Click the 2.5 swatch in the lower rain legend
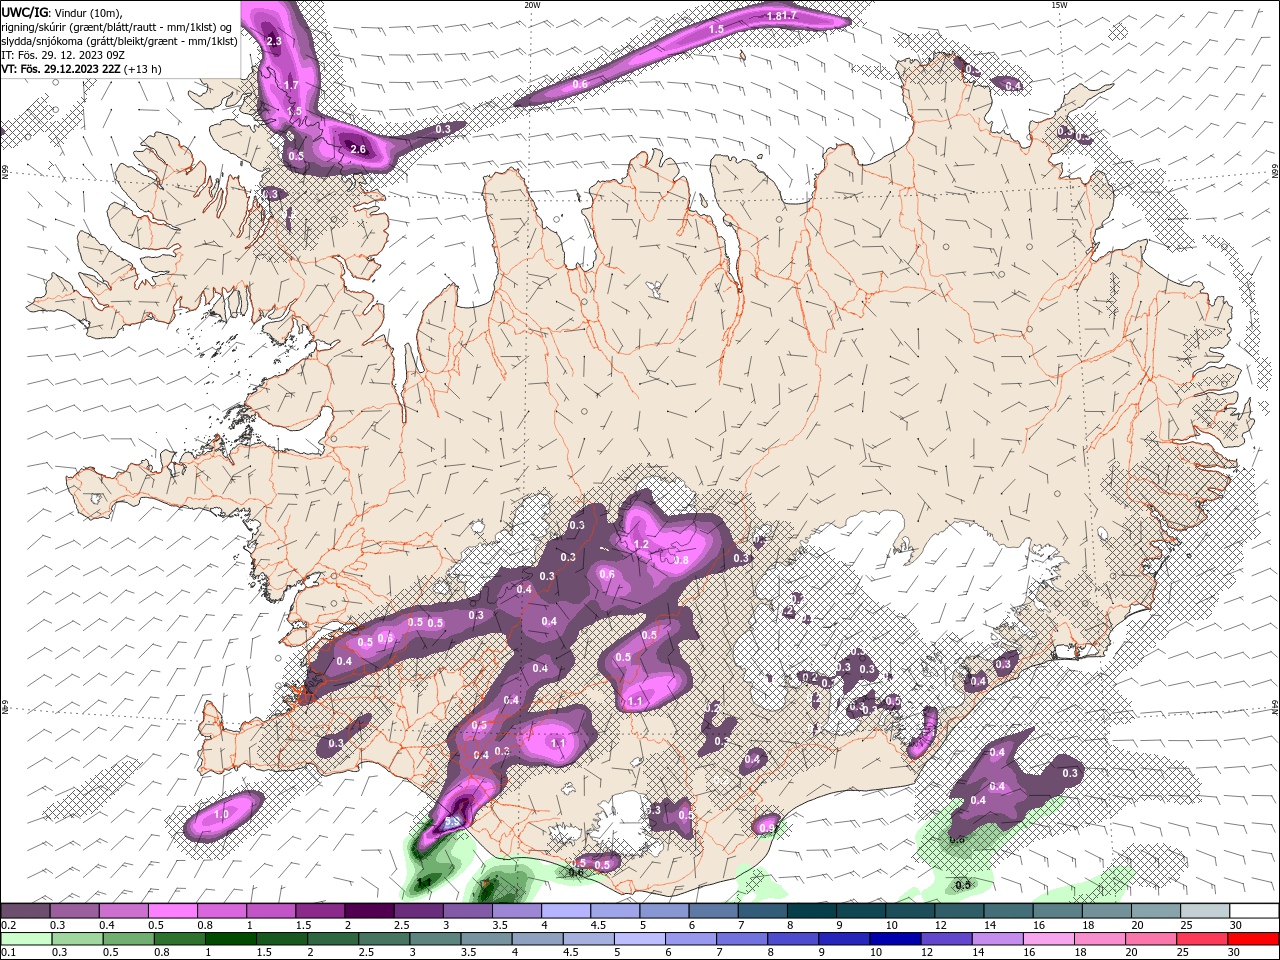This screenshot has height=960, width=1280. [384, 939]
